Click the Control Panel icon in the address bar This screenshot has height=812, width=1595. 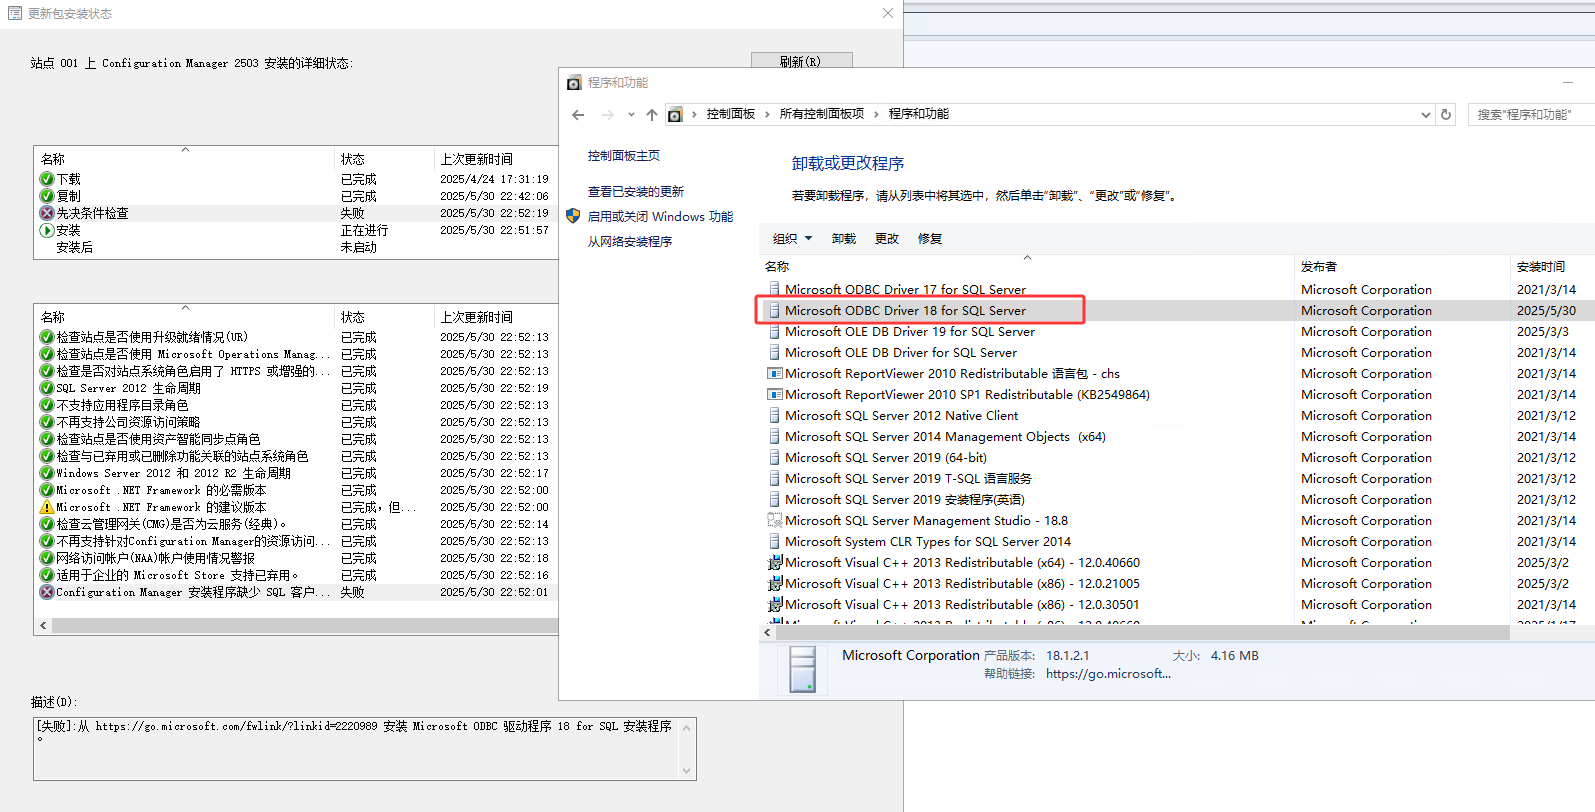click(x=675, y=115)
